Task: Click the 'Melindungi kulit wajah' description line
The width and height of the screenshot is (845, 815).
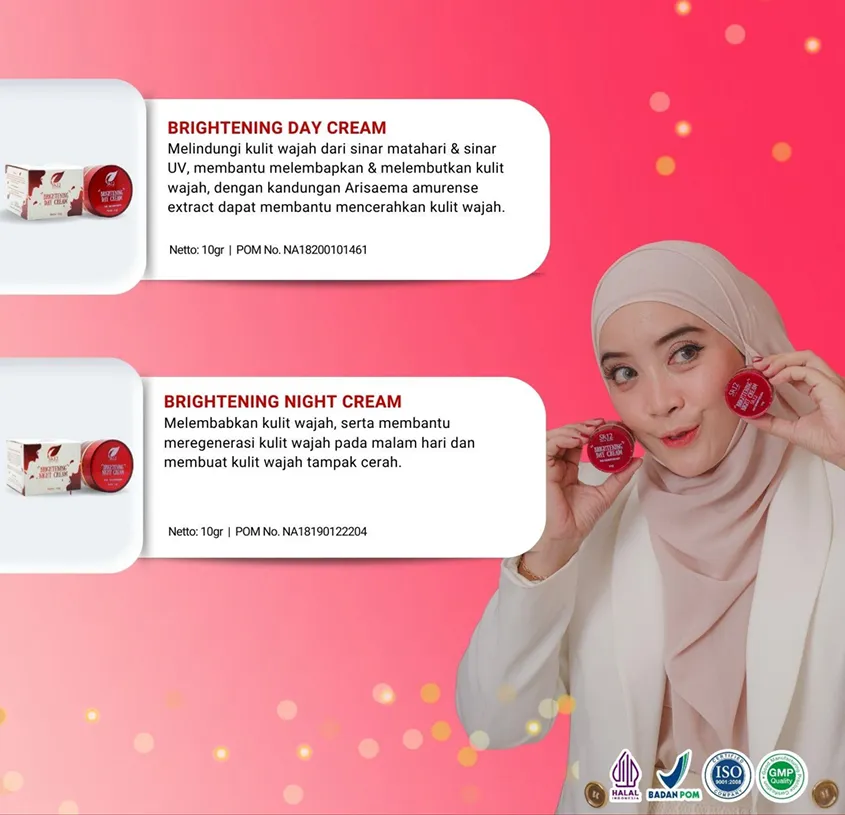Action: click(x=332, y=148)
